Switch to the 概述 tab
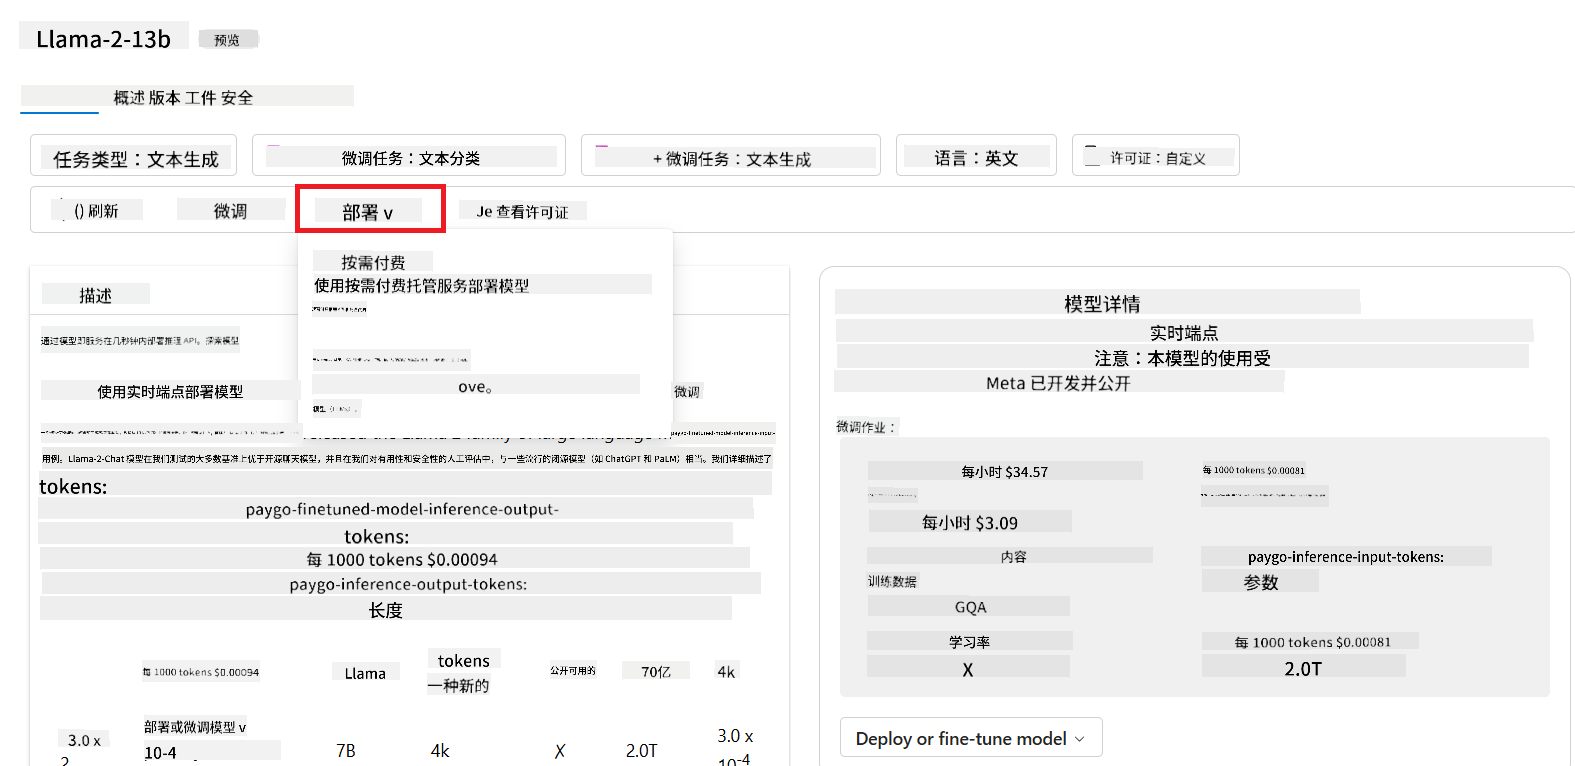This screenshot has height=766, width=1575. point(130,97)
